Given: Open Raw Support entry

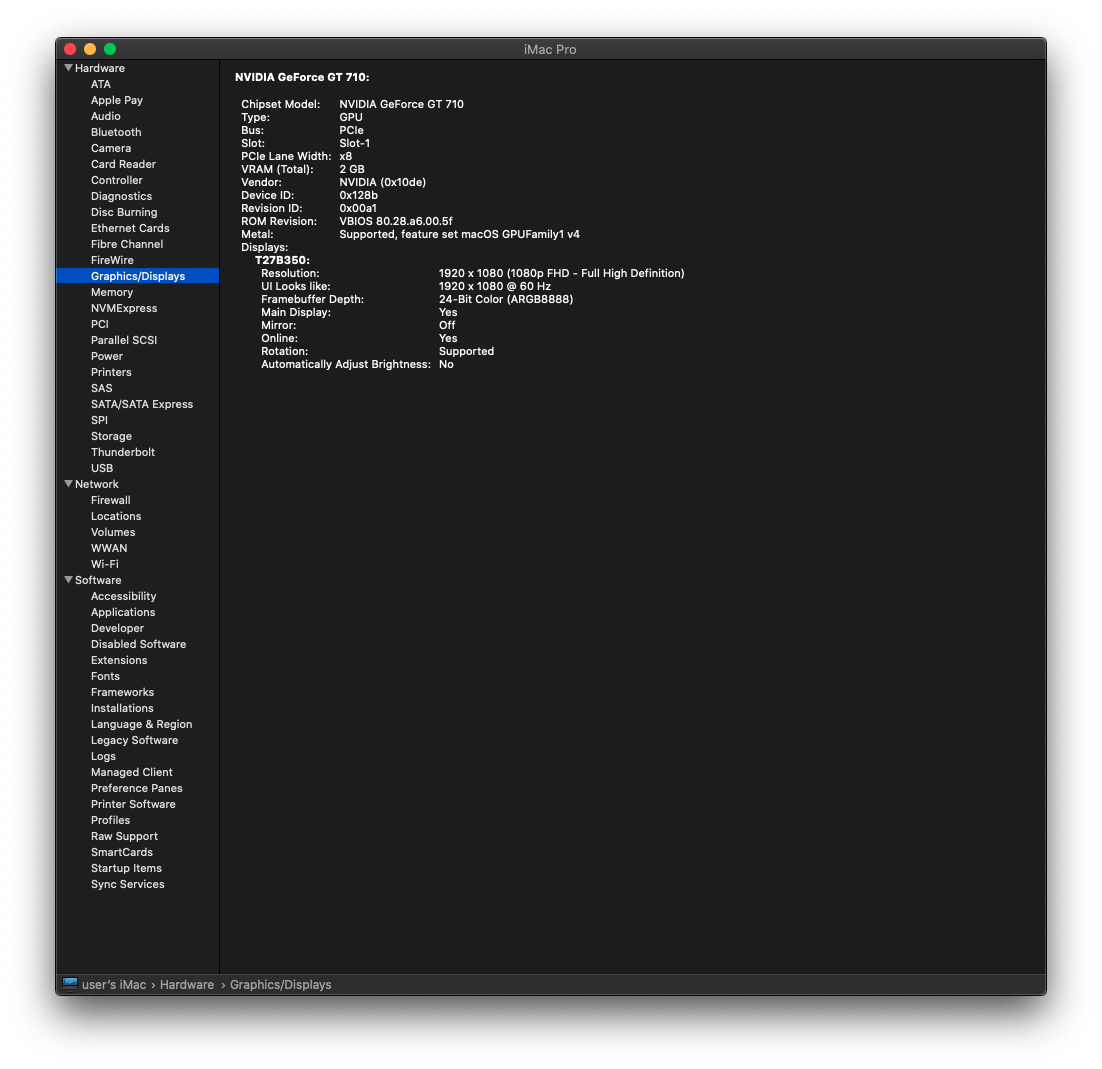Looking at the screenshot, I should 124,836.
